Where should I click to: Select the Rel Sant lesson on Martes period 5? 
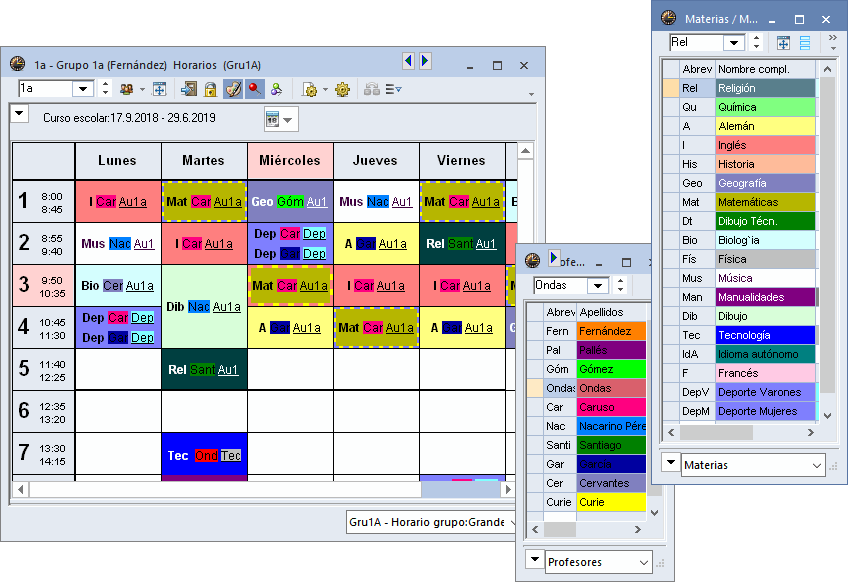[x=204, y=370]
